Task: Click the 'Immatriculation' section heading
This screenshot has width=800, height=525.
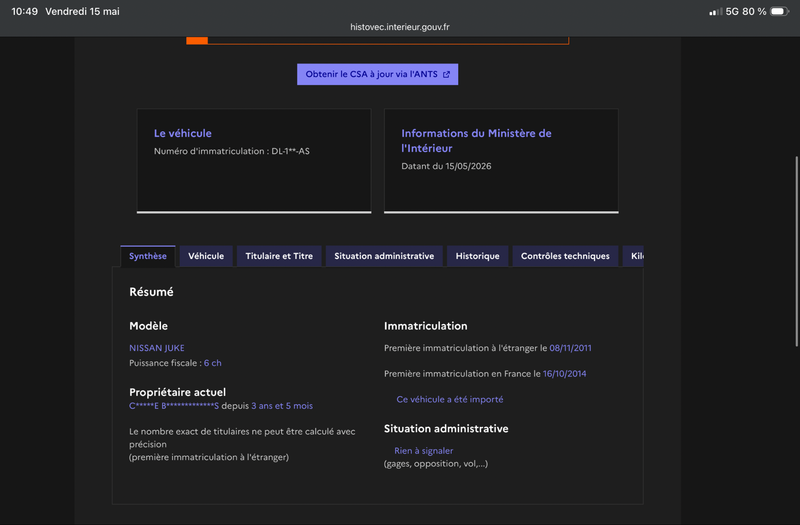Action: point(426,326)
